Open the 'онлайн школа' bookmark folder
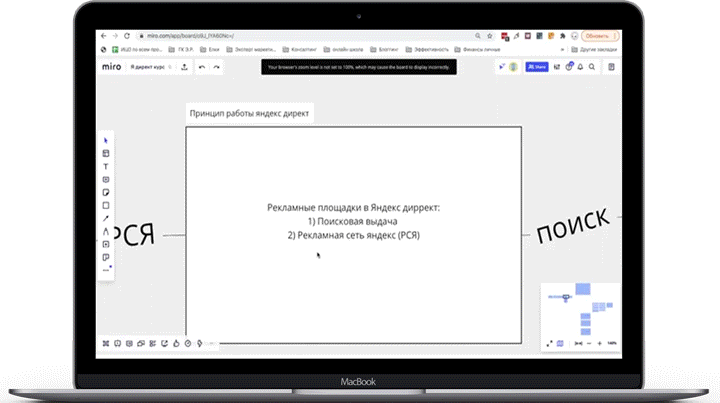The image size is (720, 403). [343, 50]
